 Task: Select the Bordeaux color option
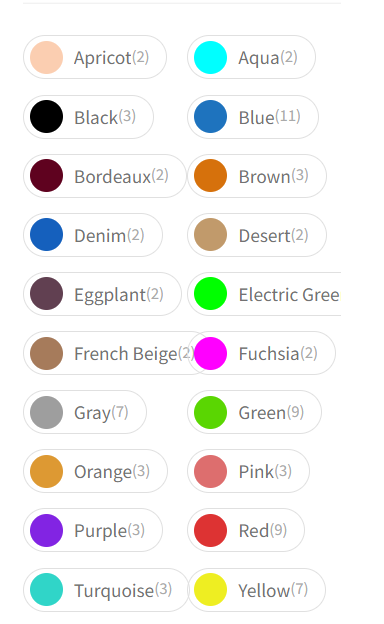coord(105,176)
